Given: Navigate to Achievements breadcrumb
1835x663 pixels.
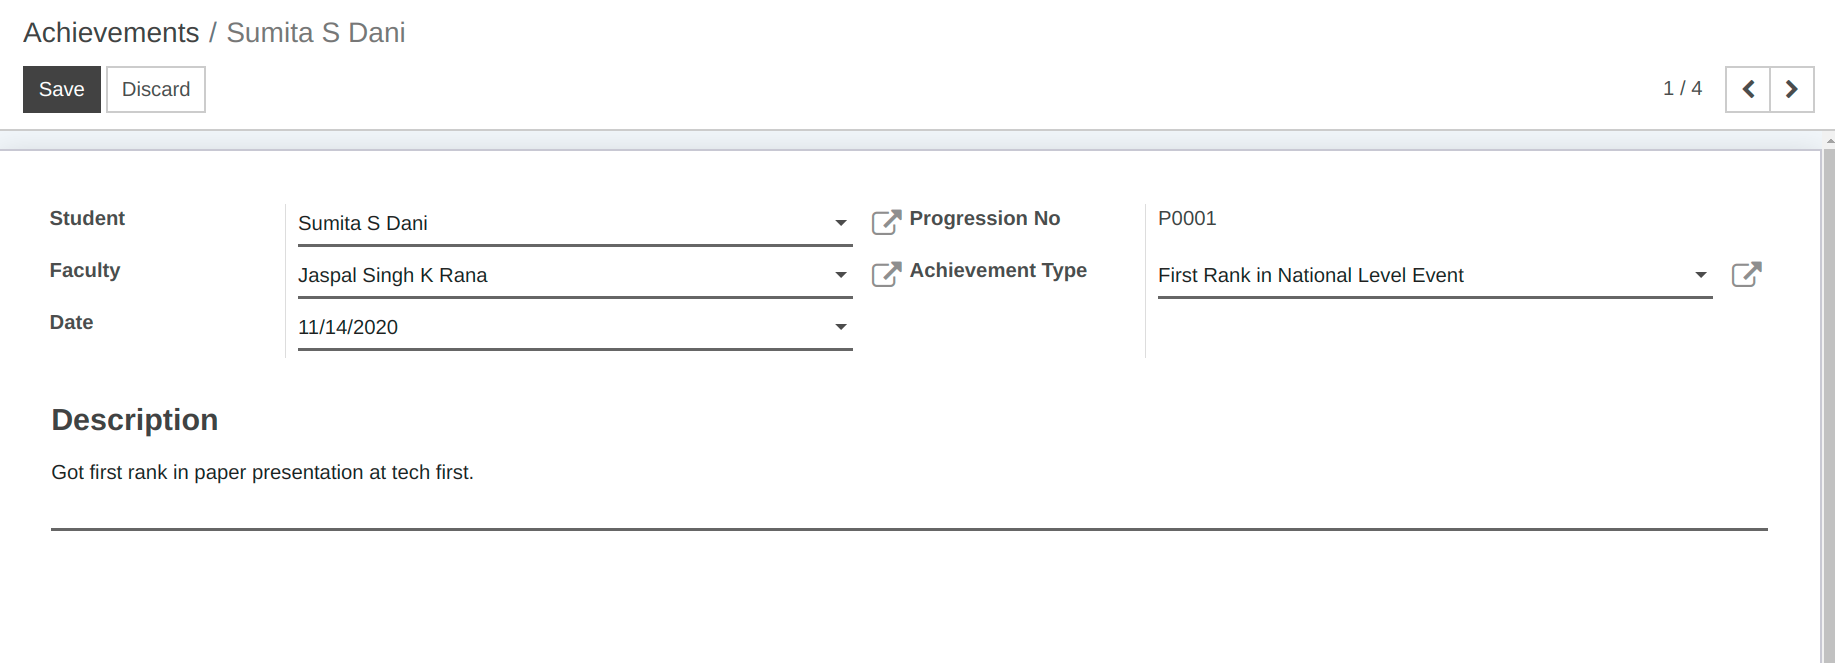Looking at the screenshot, I should pyautogui.click(x=111, y=33).
